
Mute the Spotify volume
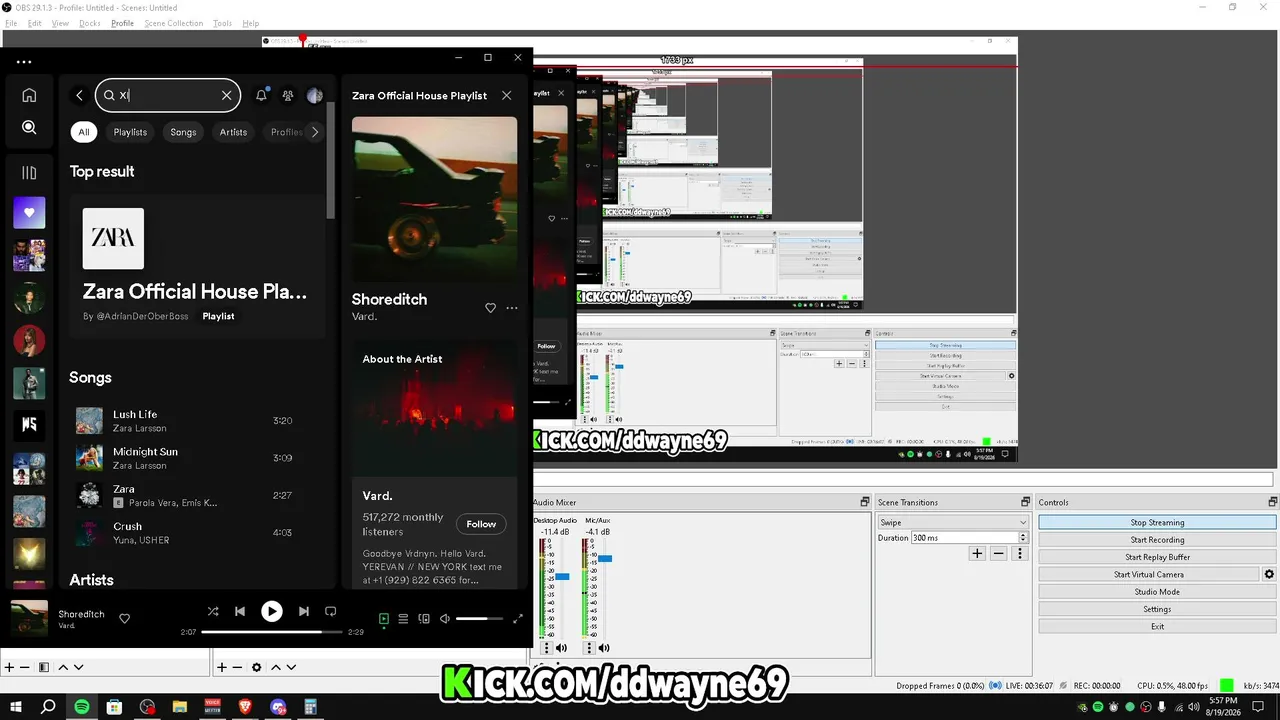pos(445,619)
